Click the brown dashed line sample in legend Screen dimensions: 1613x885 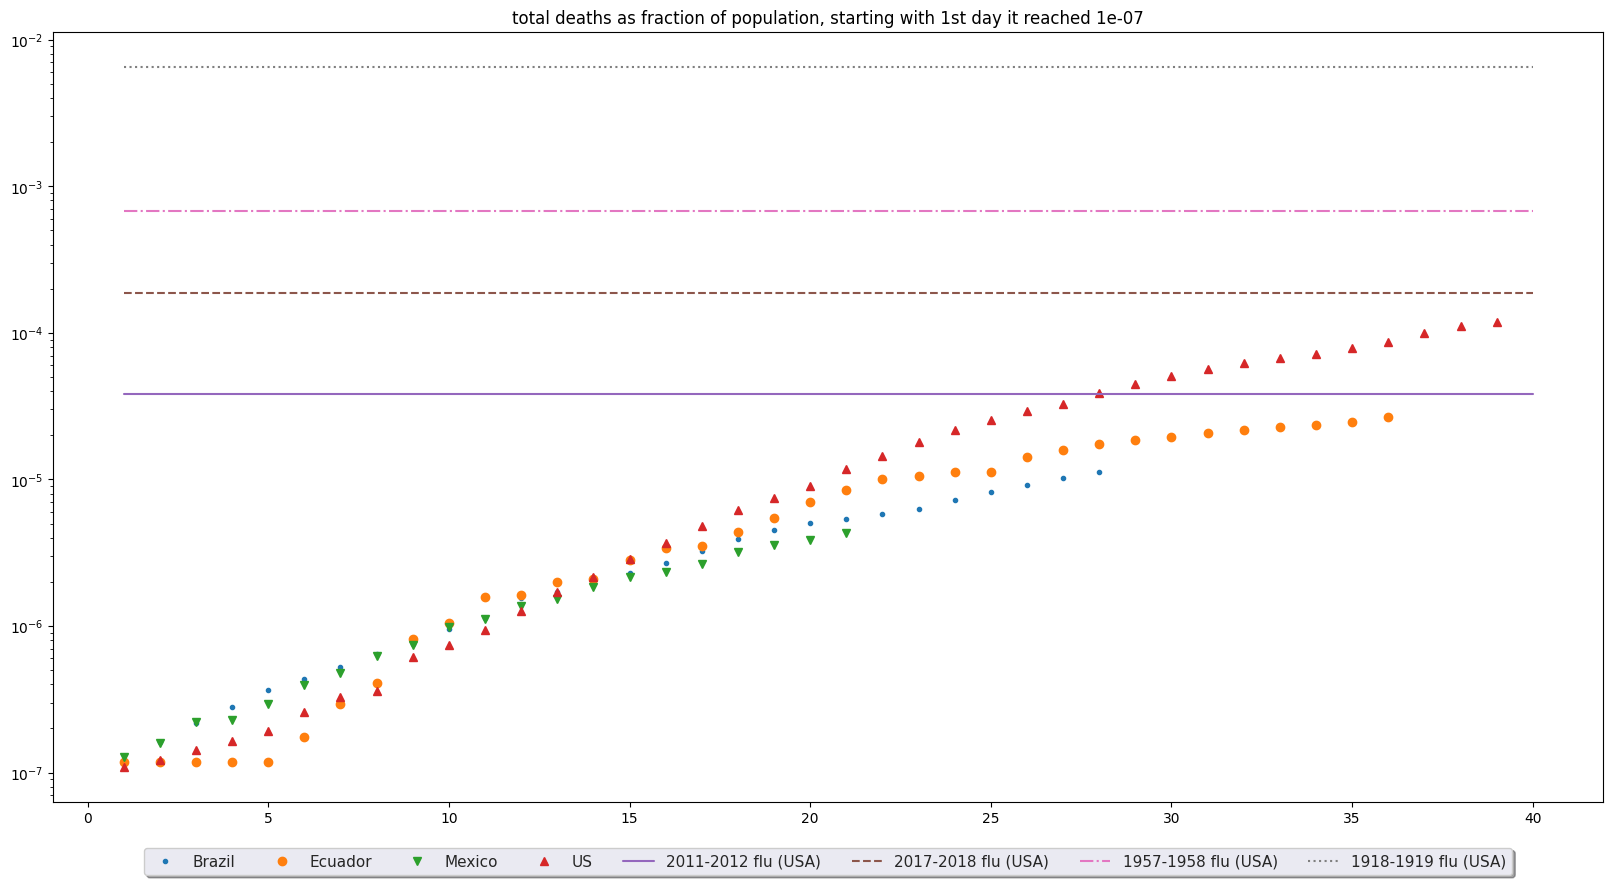click(x=867, y=861)
